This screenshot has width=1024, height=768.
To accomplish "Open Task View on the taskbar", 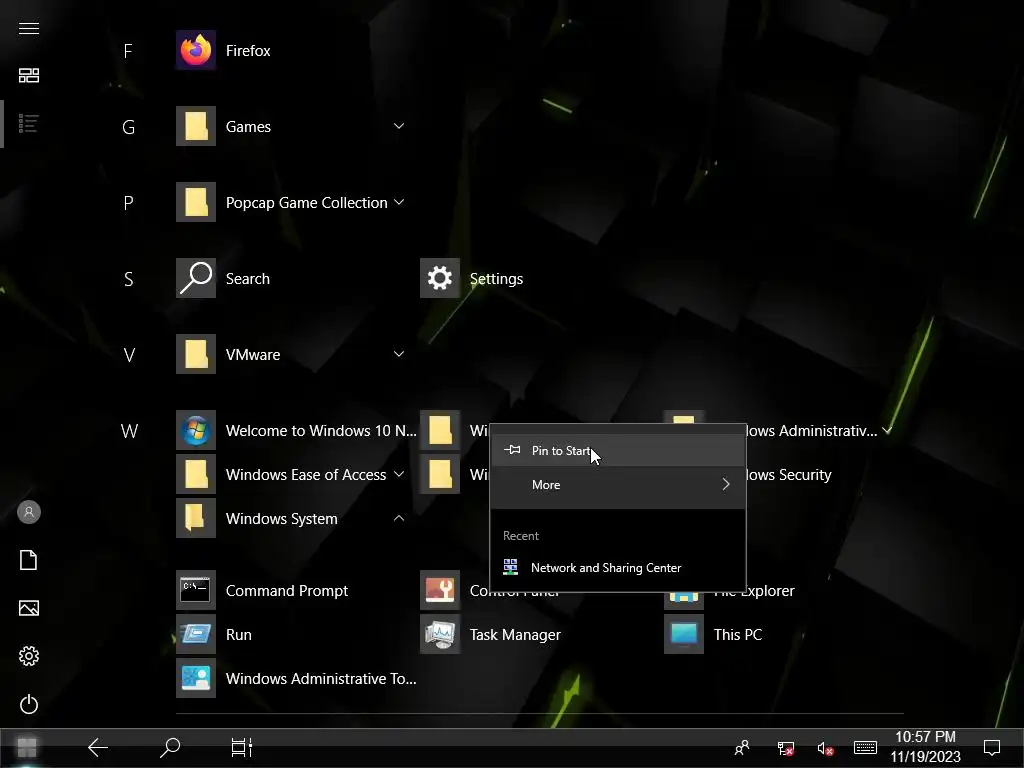I will 242,748.
